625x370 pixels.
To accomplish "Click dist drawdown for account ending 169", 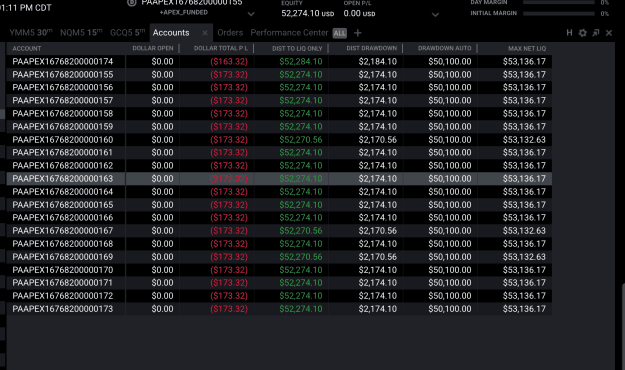I will [377, 257].
